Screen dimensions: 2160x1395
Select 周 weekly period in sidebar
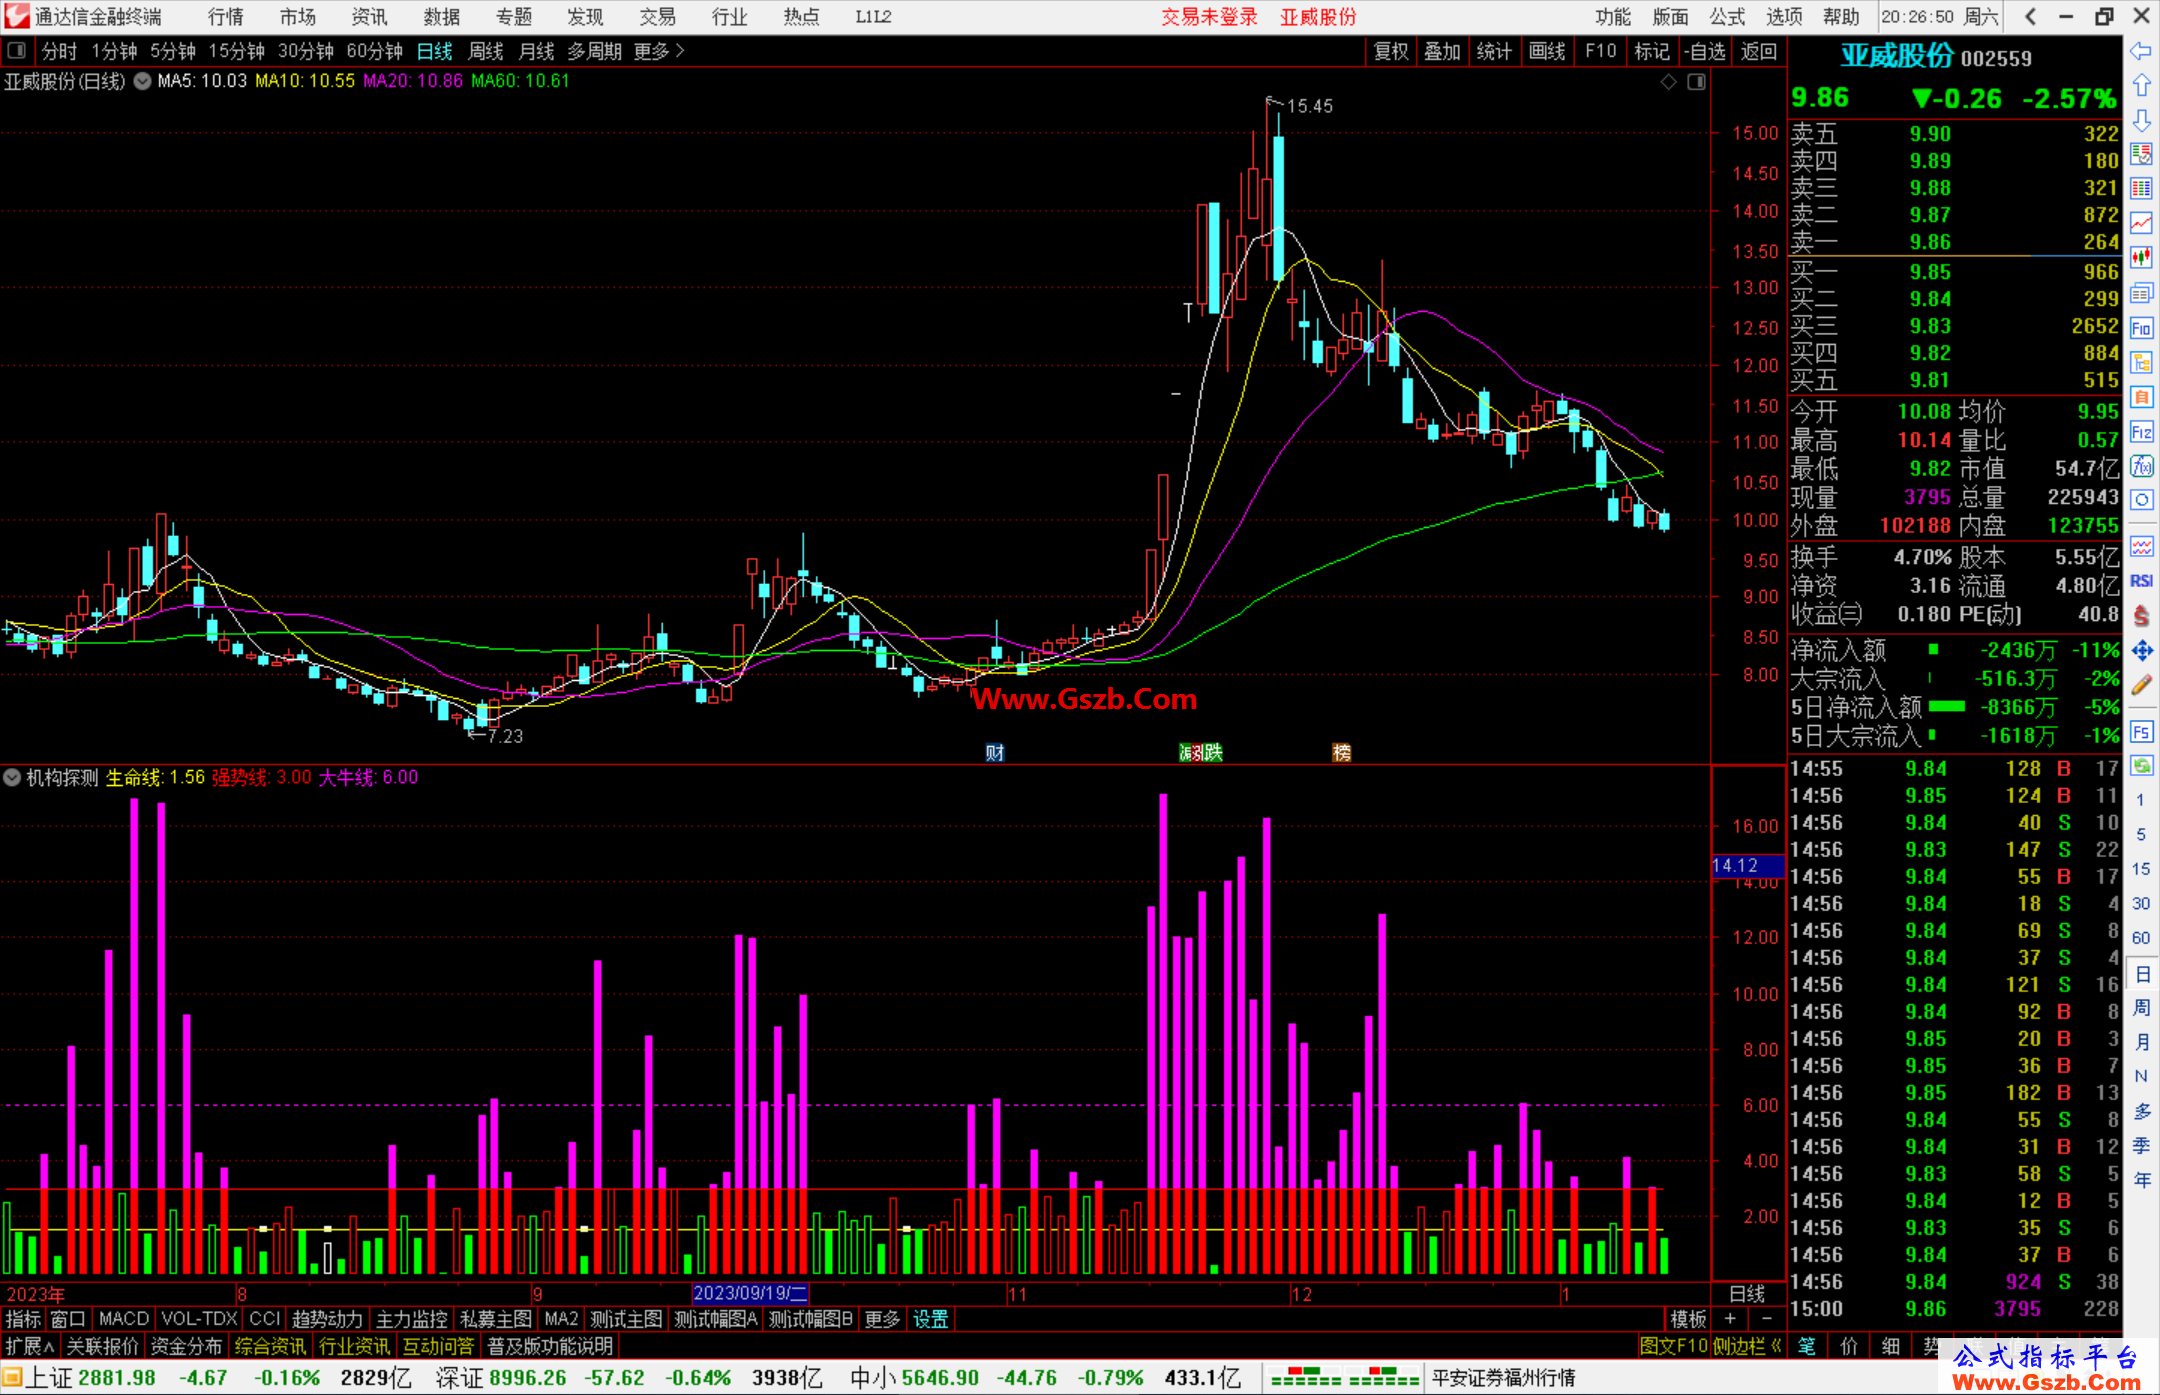[x=2141, y=1007]
